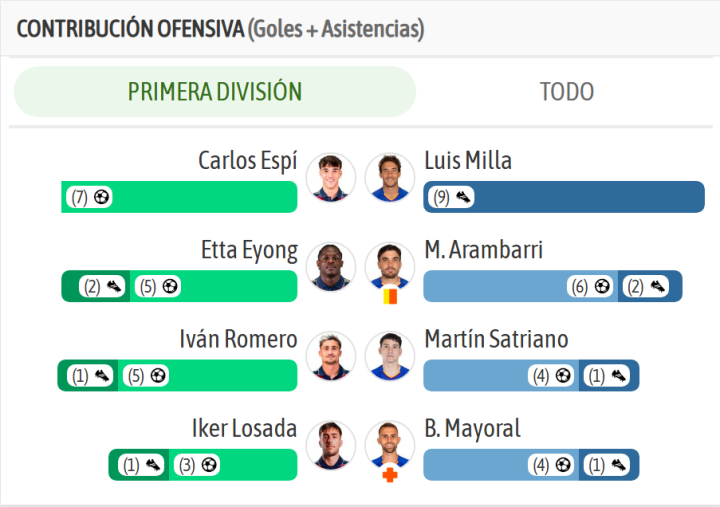Click the Carlos Espí name link
The width and height of the screenshot is (720, 507).
pyautogui.click(x=247, y=160)
